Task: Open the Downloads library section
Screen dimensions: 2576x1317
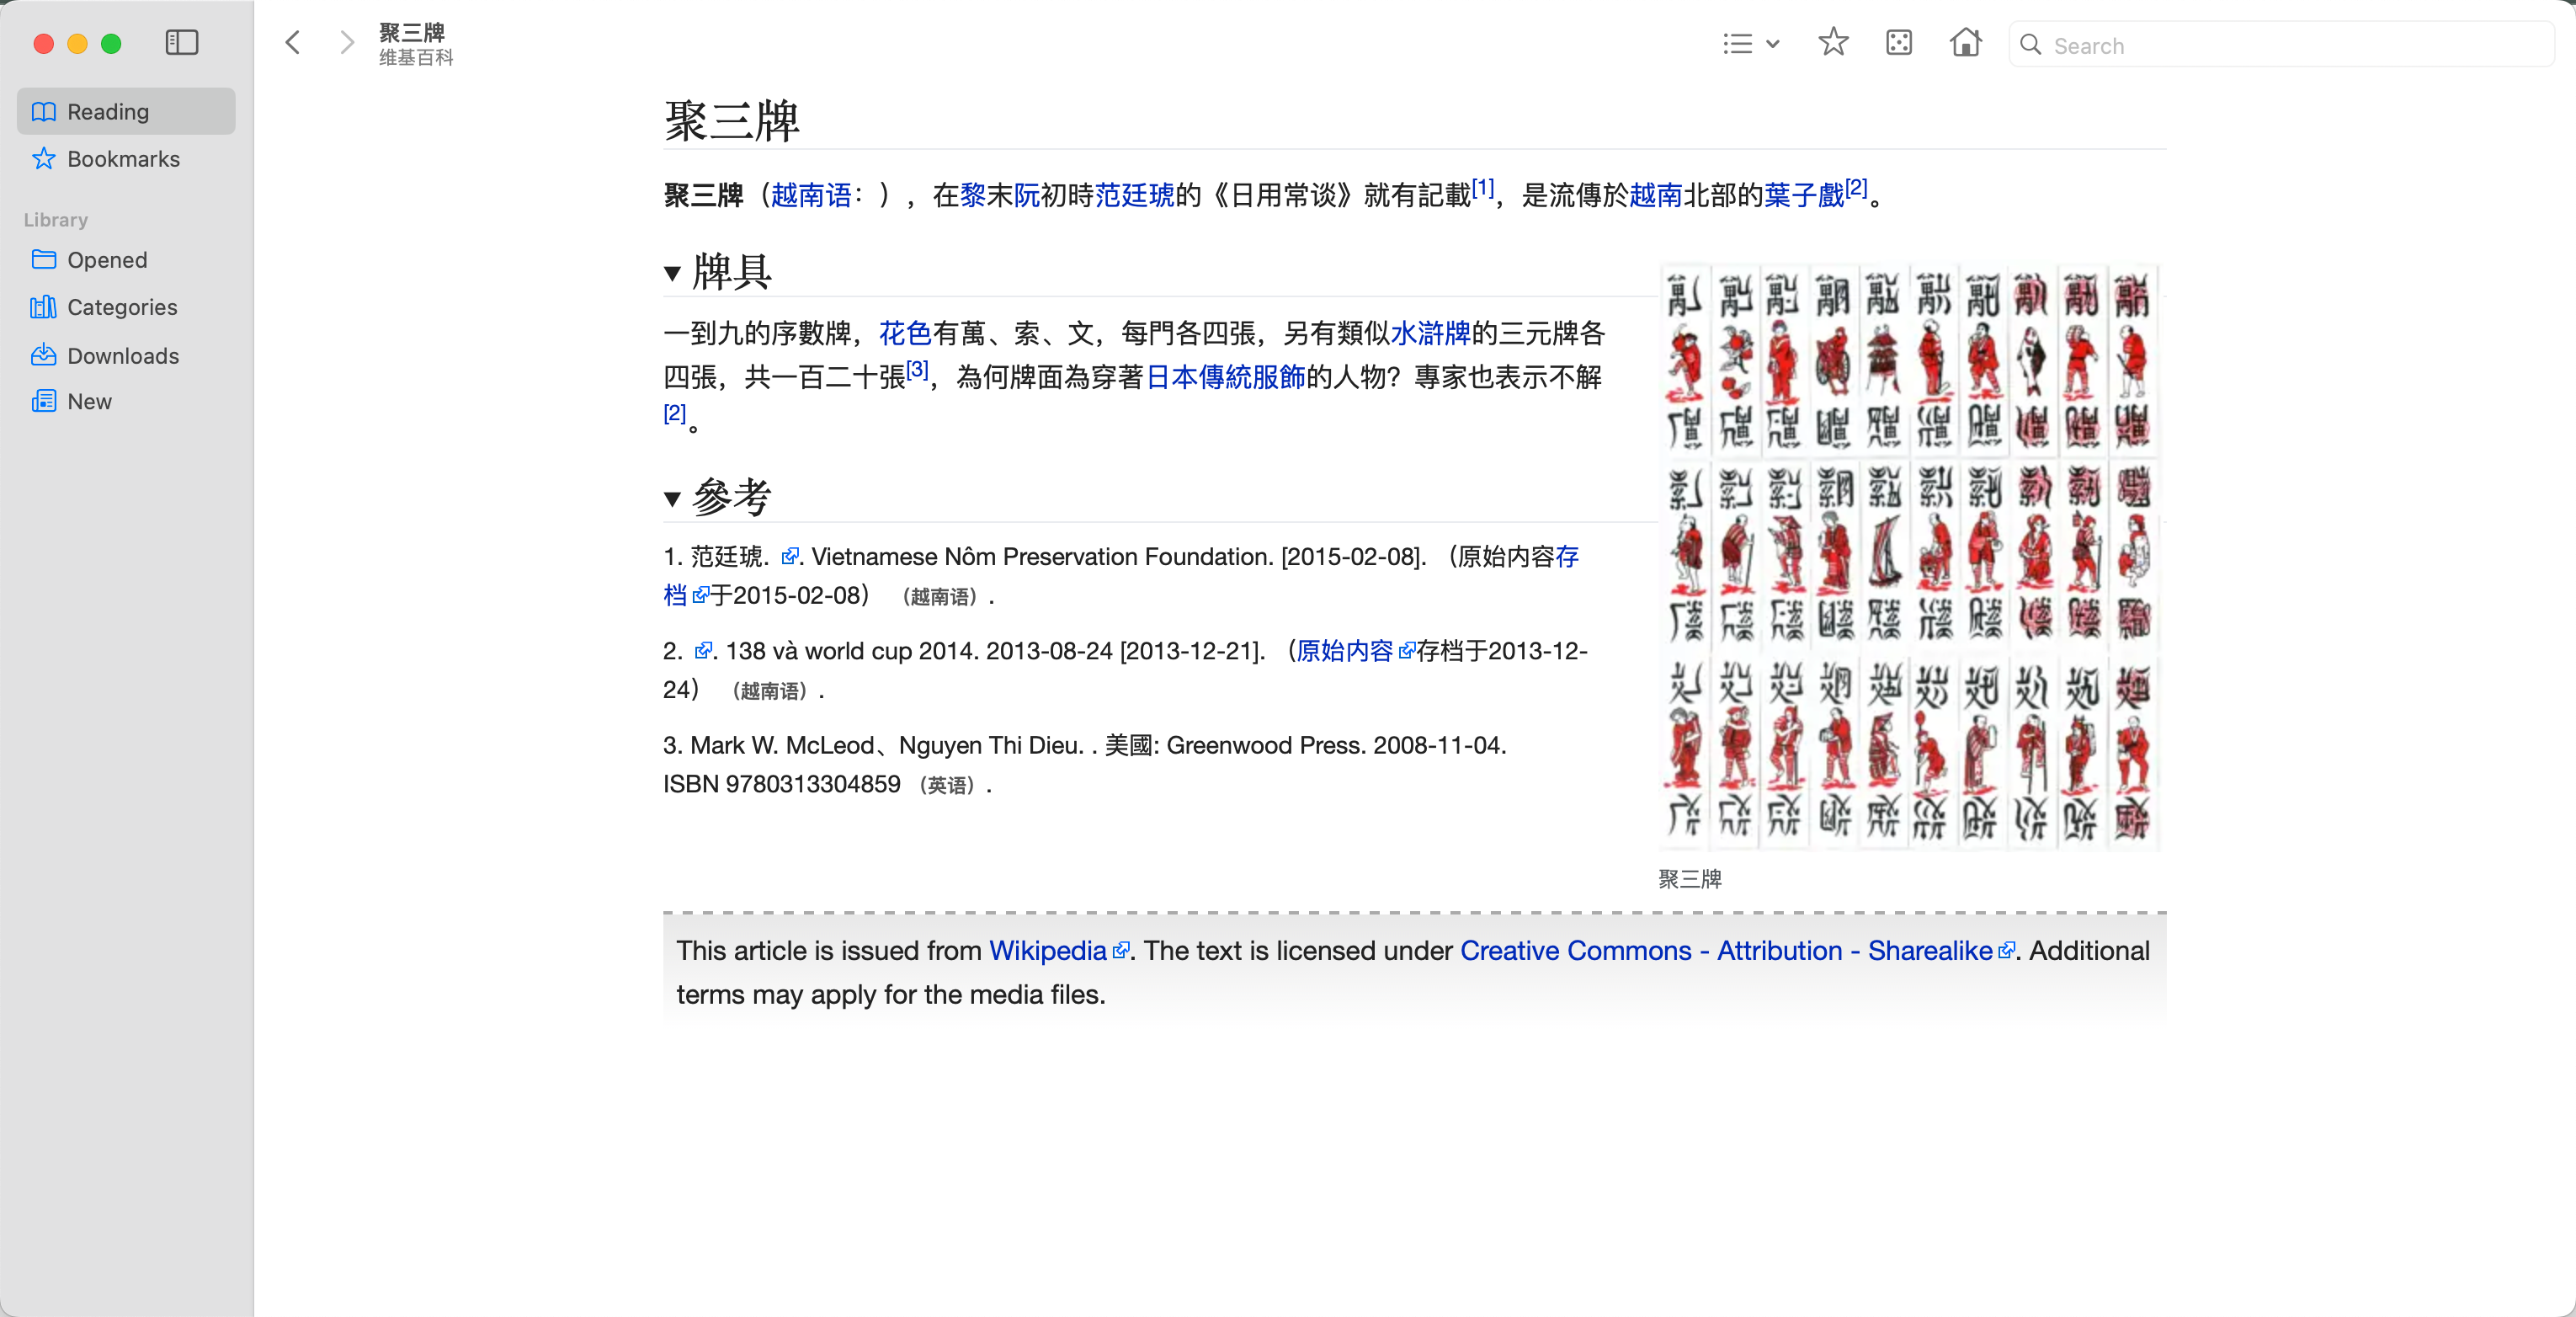Action: (126, 356)
